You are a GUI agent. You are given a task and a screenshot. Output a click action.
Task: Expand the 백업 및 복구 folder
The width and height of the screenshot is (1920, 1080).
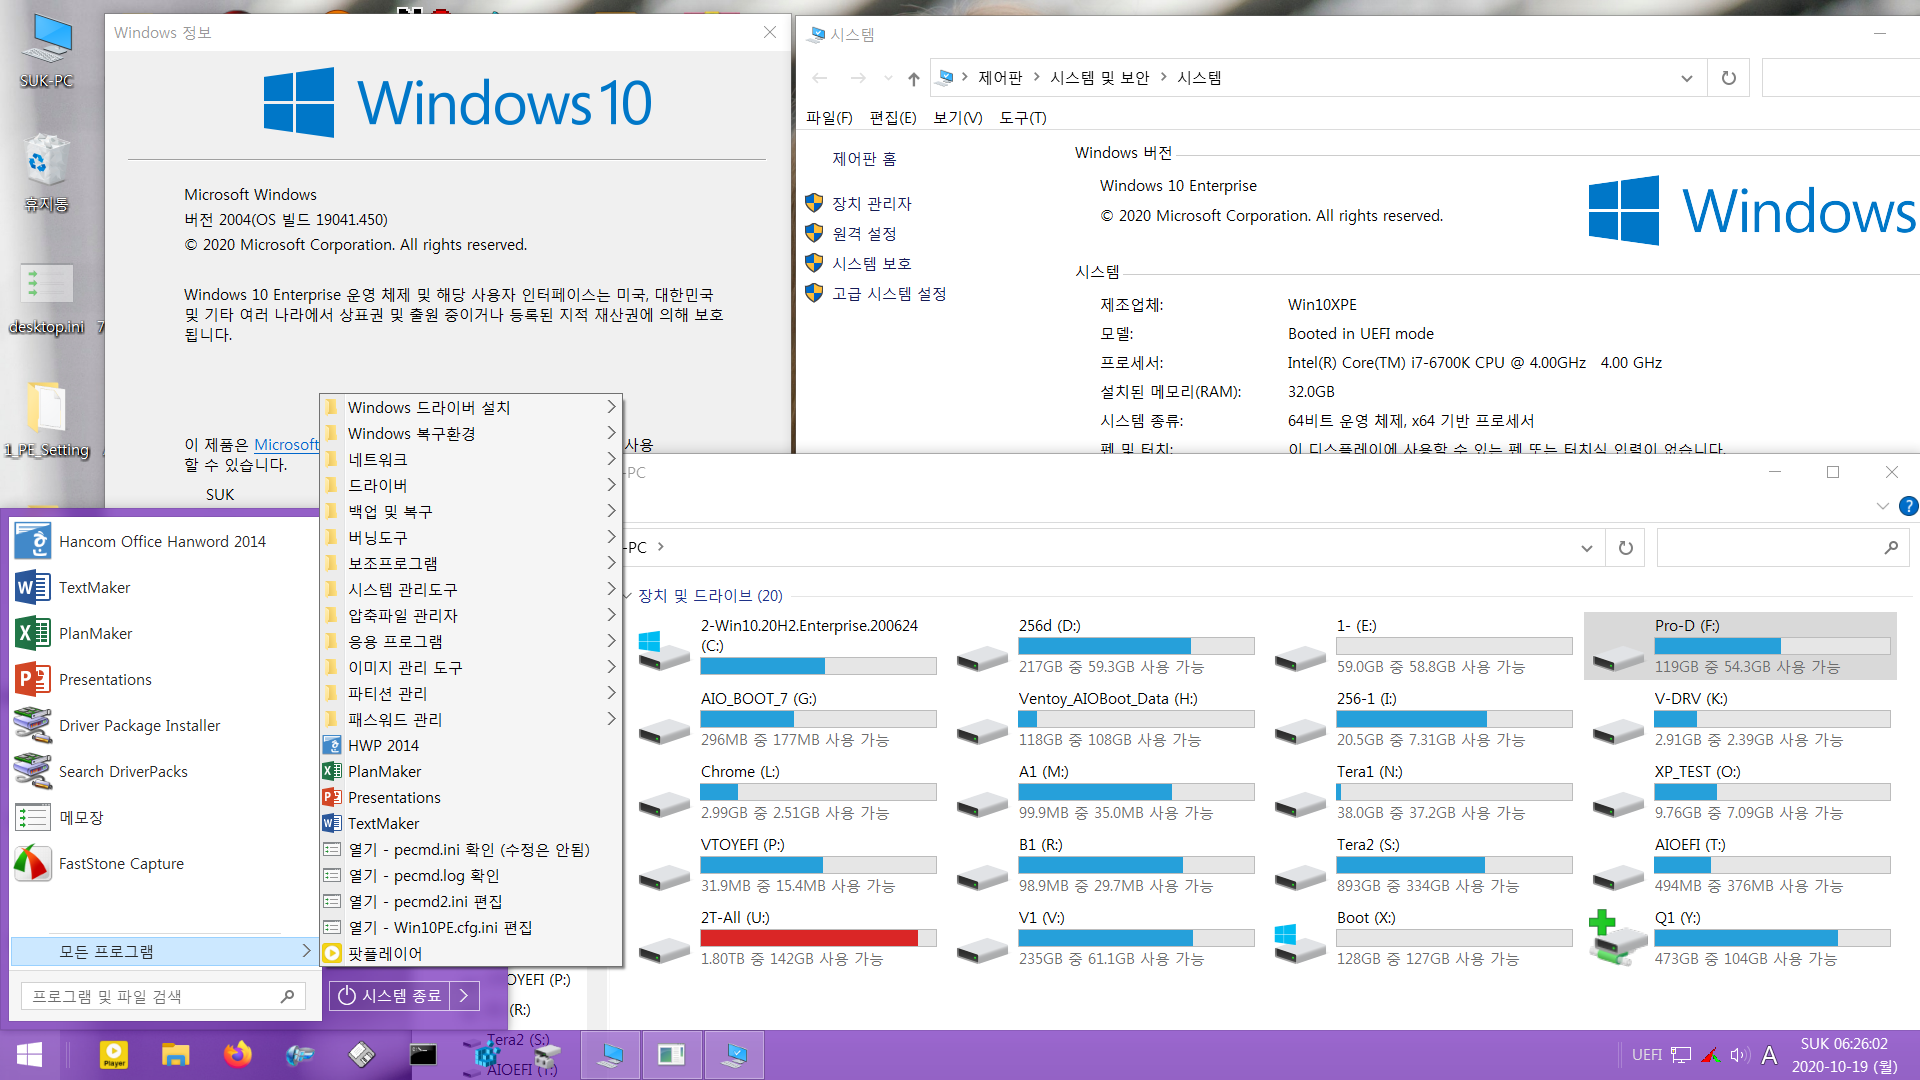coord(471,511)
